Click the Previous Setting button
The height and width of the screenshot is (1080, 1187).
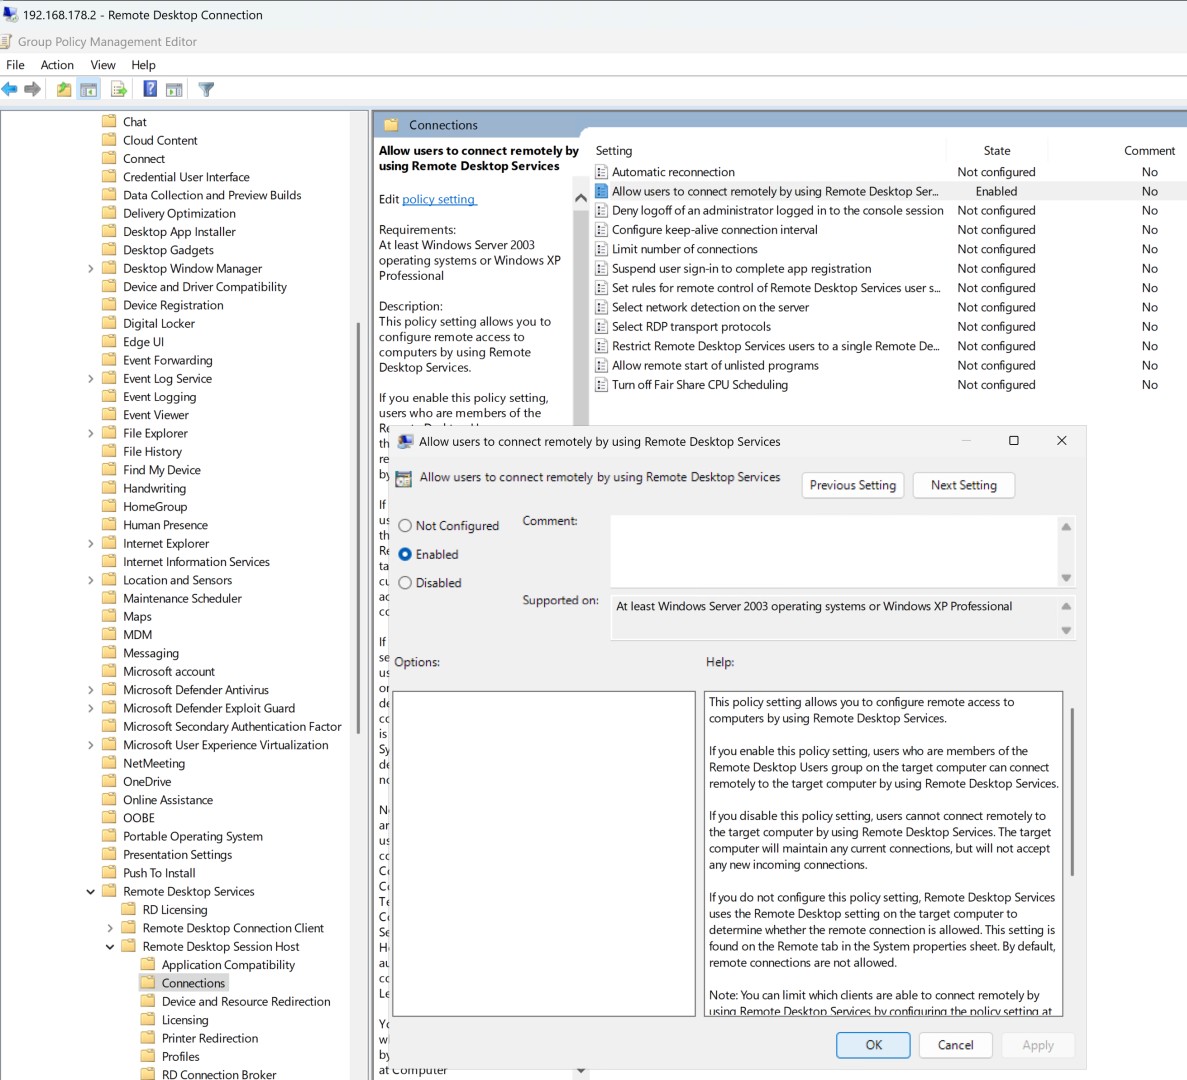click(x=852, y=485)
